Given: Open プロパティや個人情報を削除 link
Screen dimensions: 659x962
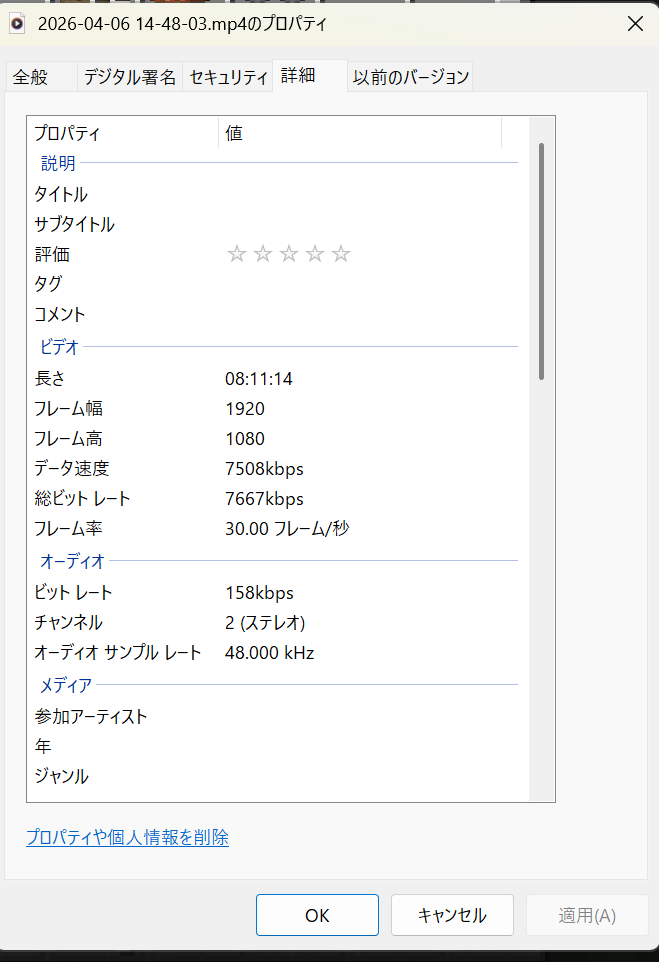Looking at the screenshot, I should pos(128,837).
